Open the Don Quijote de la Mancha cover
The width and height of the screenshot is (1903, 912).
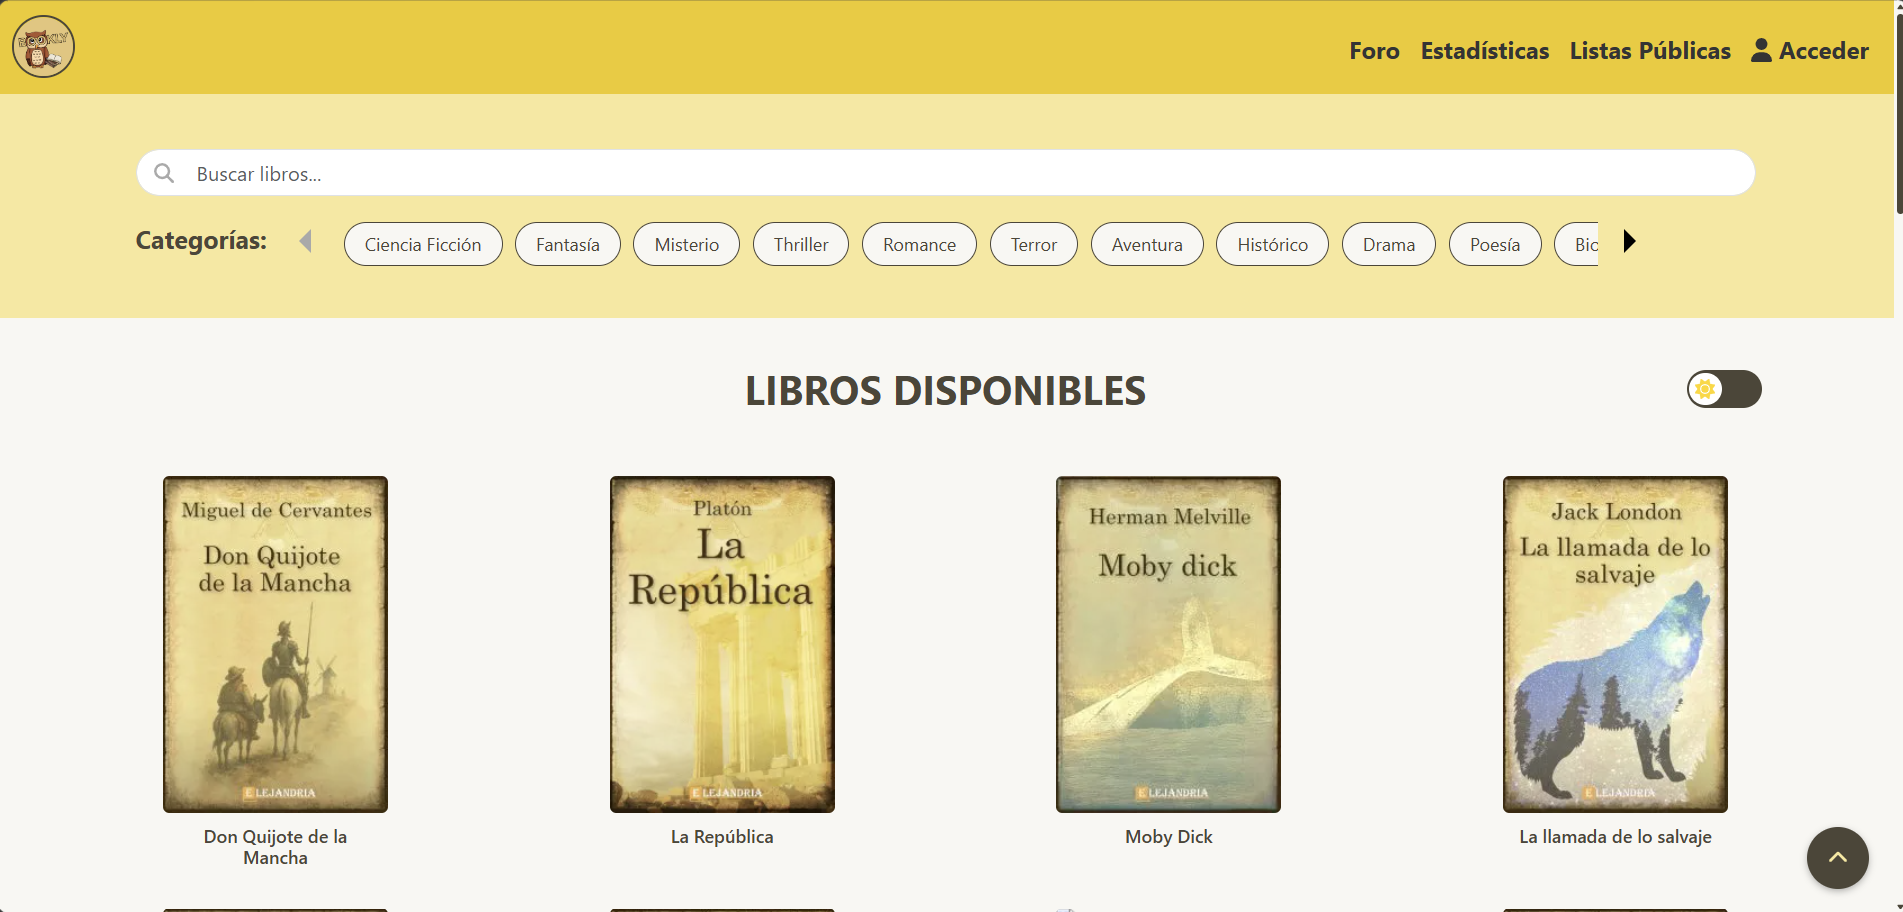tap(275, 644)
